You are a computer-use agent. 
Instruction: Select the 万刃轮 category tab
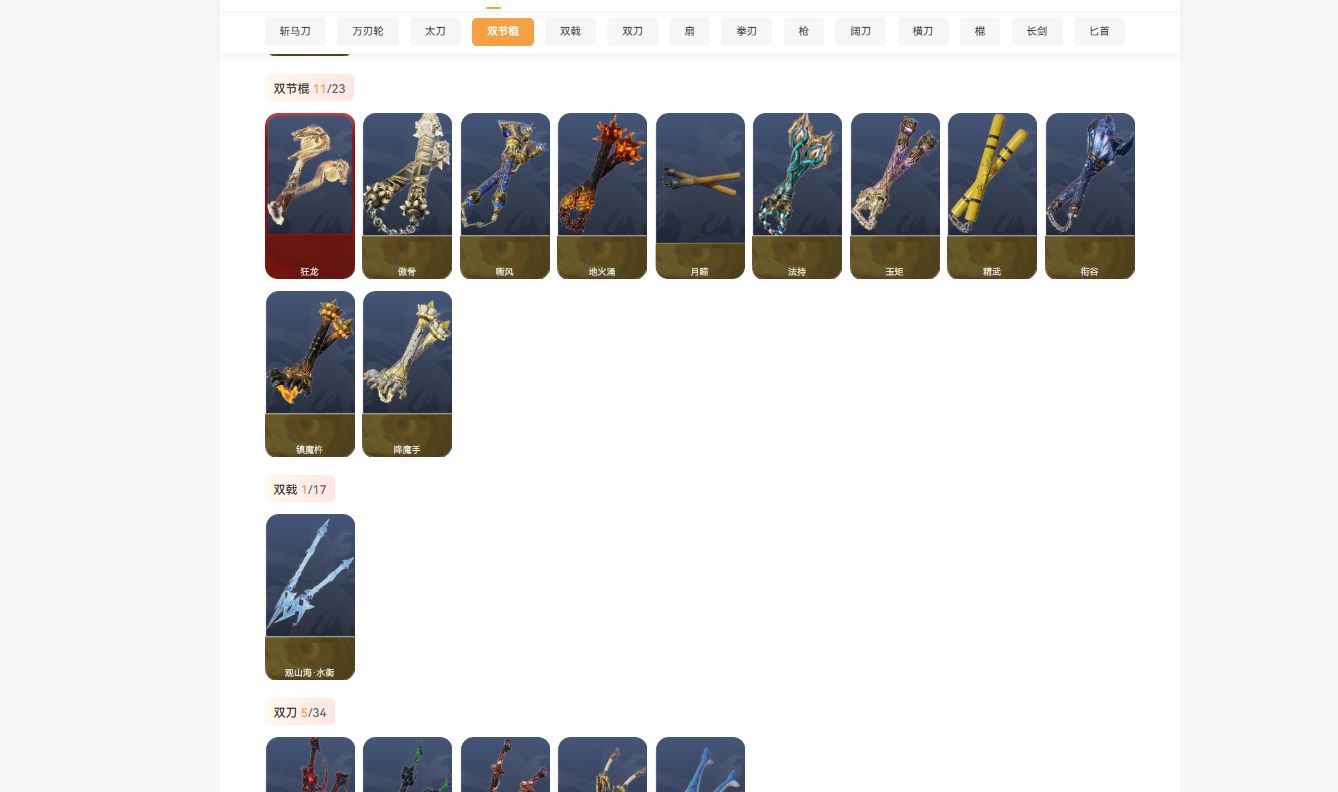[x=367, y=32]
